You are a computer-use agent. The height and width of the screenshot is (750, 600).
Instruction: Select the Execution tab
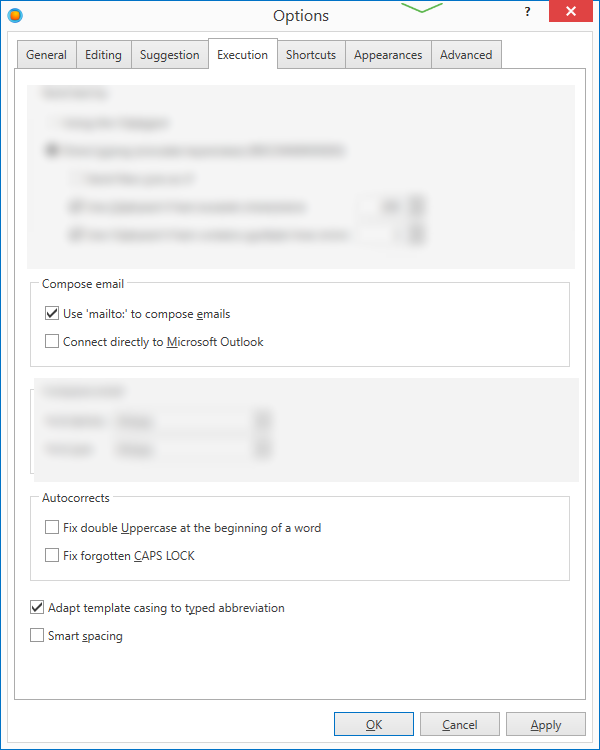(242, 55)
